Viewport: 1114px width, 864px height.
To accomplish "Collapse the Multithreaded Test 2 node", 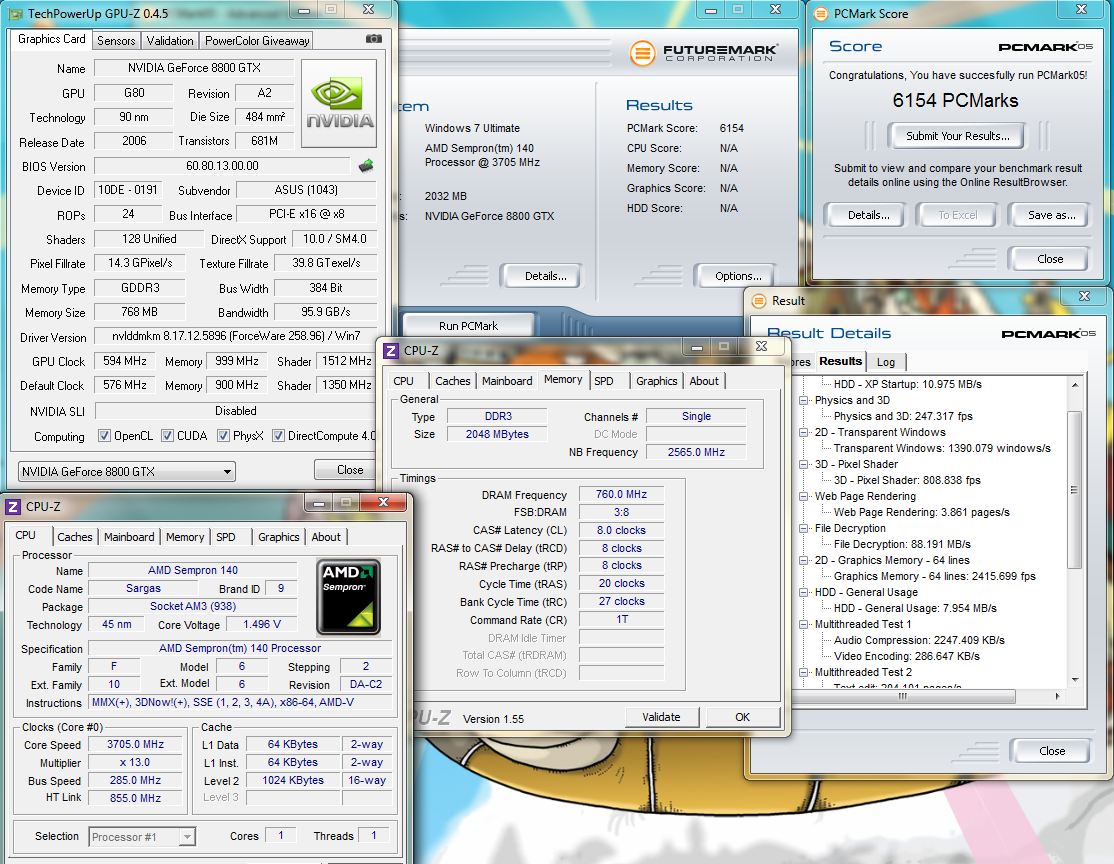I will 804,672.
